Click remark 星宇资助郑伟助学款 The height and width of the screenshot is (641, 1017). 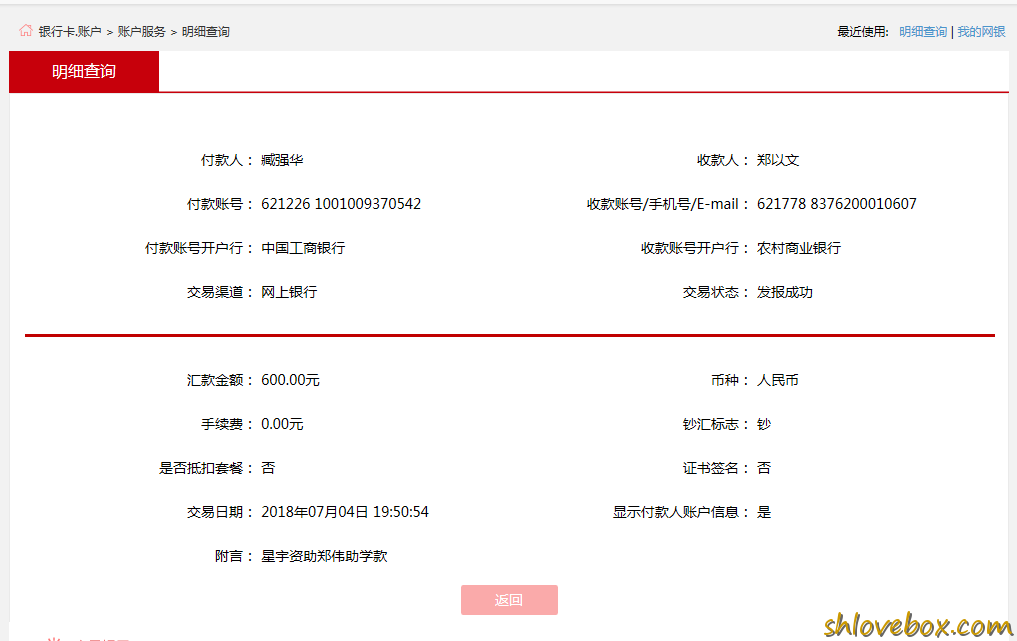point(324,557)
